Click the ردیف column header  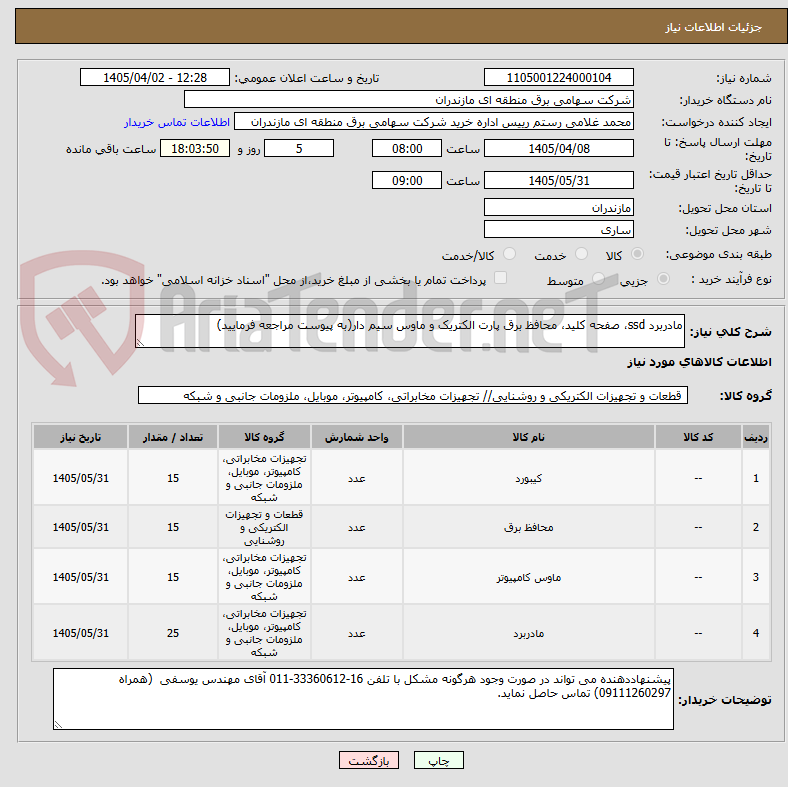pos(755,437)
